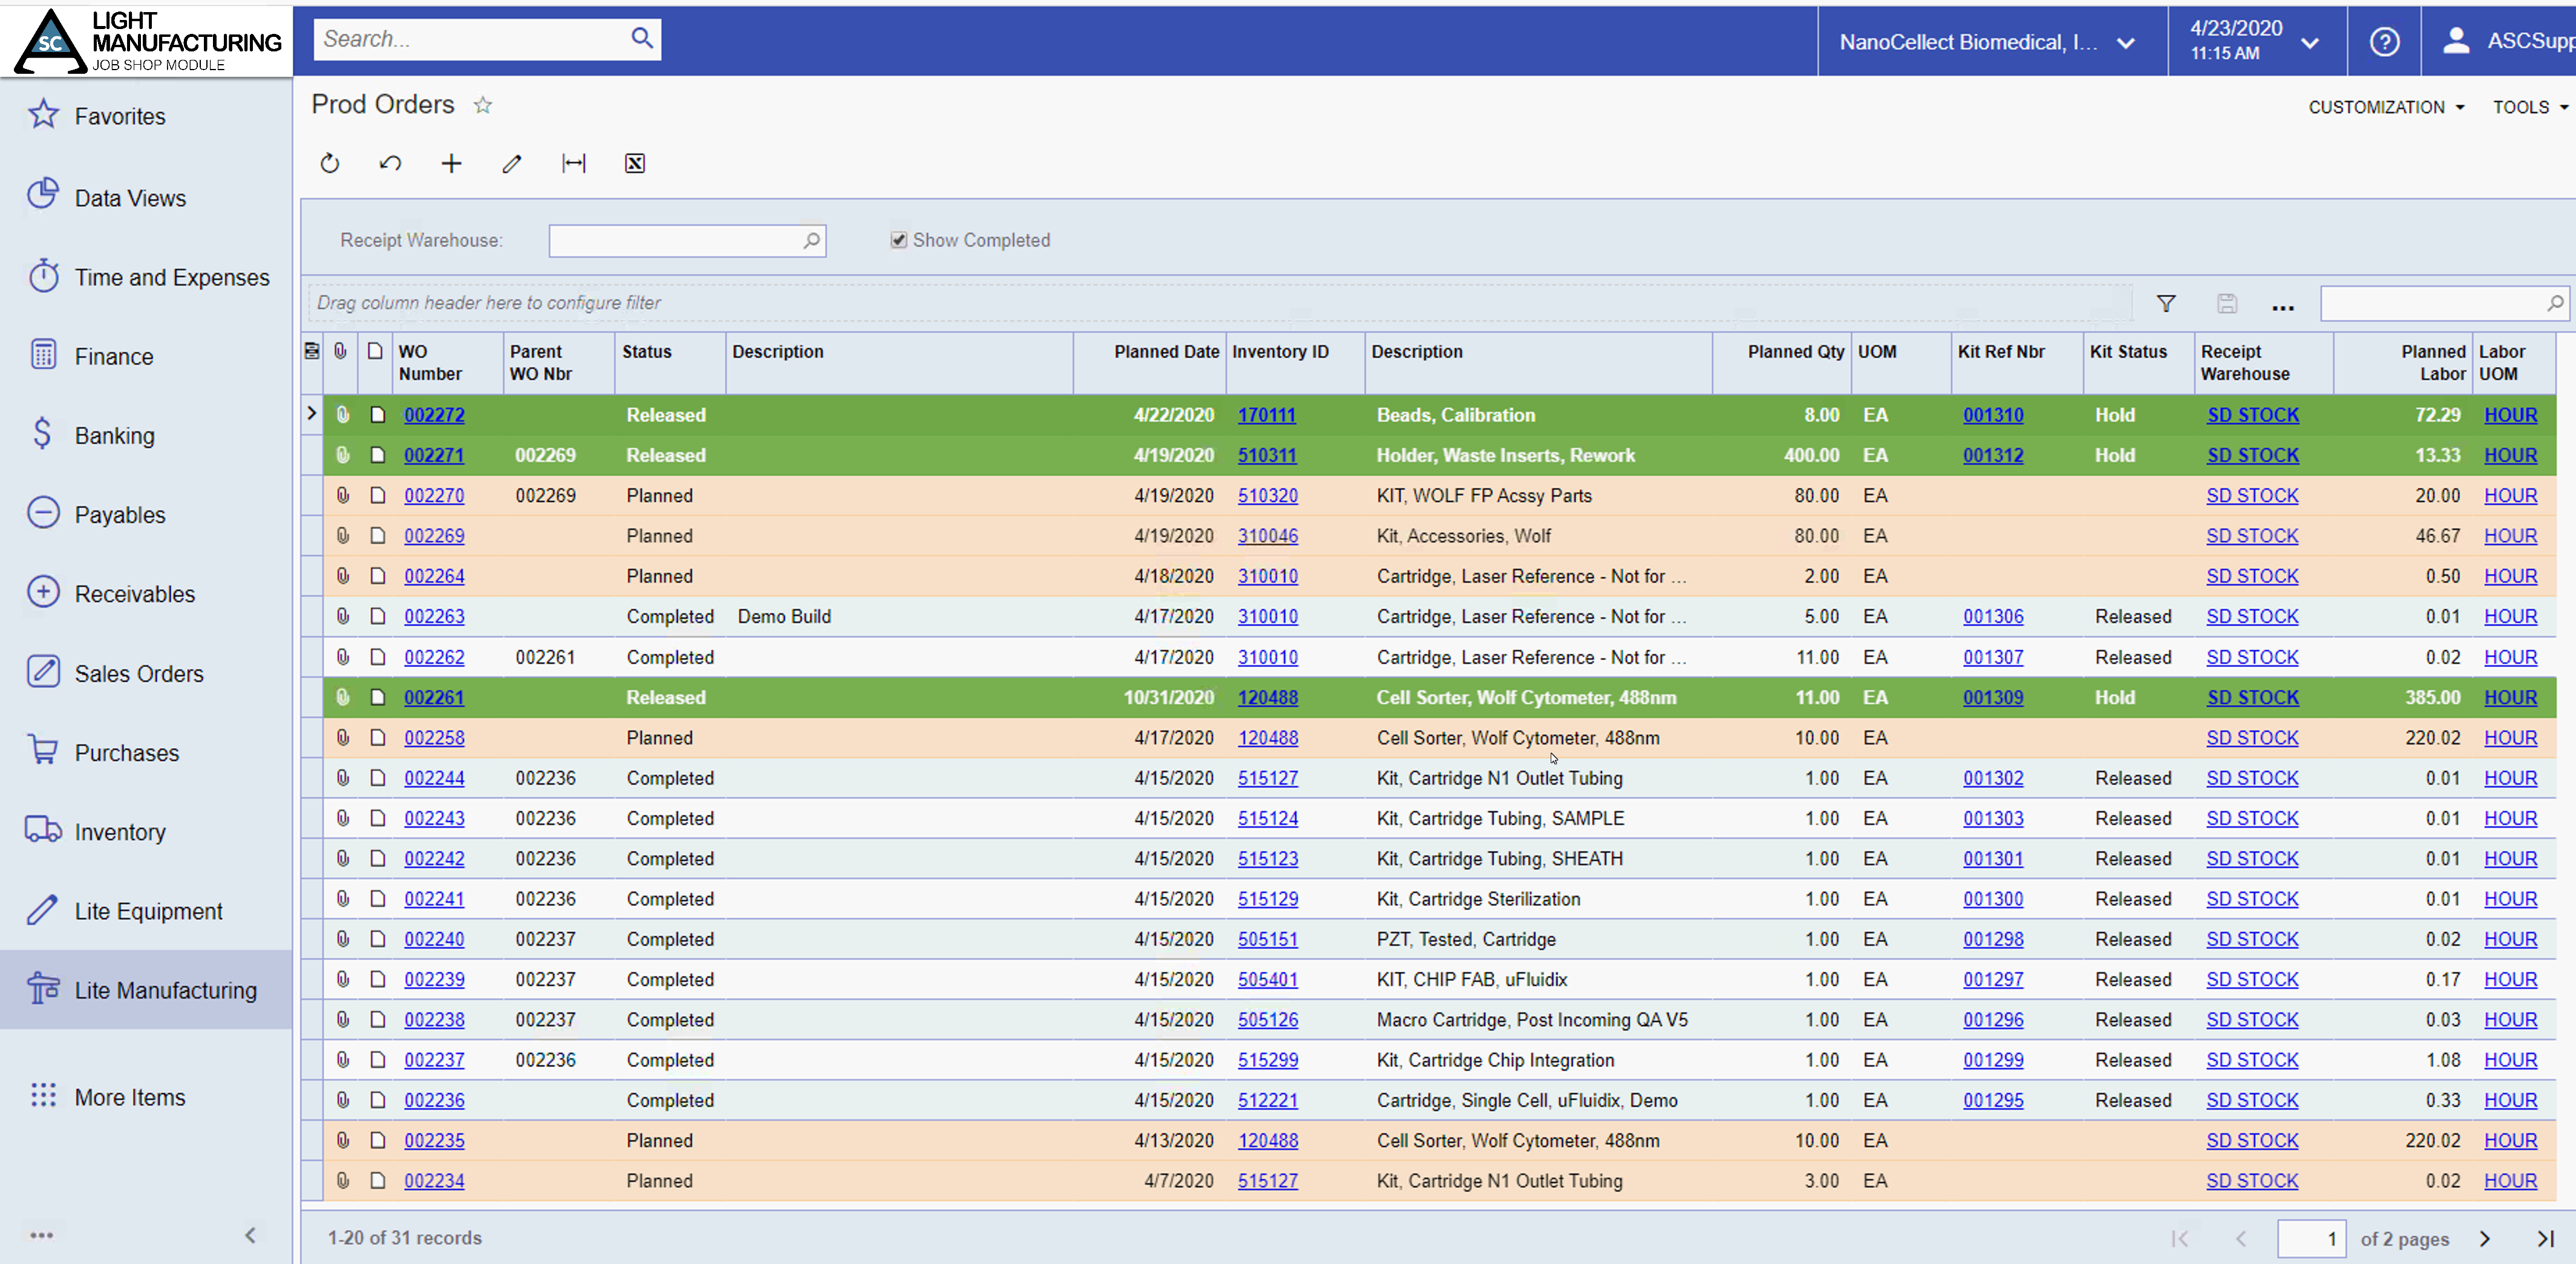The width and height of the screenshot is (2576, 1264).
Task: Click the Add new record plus icon
Action: click(x=451, y=163)
